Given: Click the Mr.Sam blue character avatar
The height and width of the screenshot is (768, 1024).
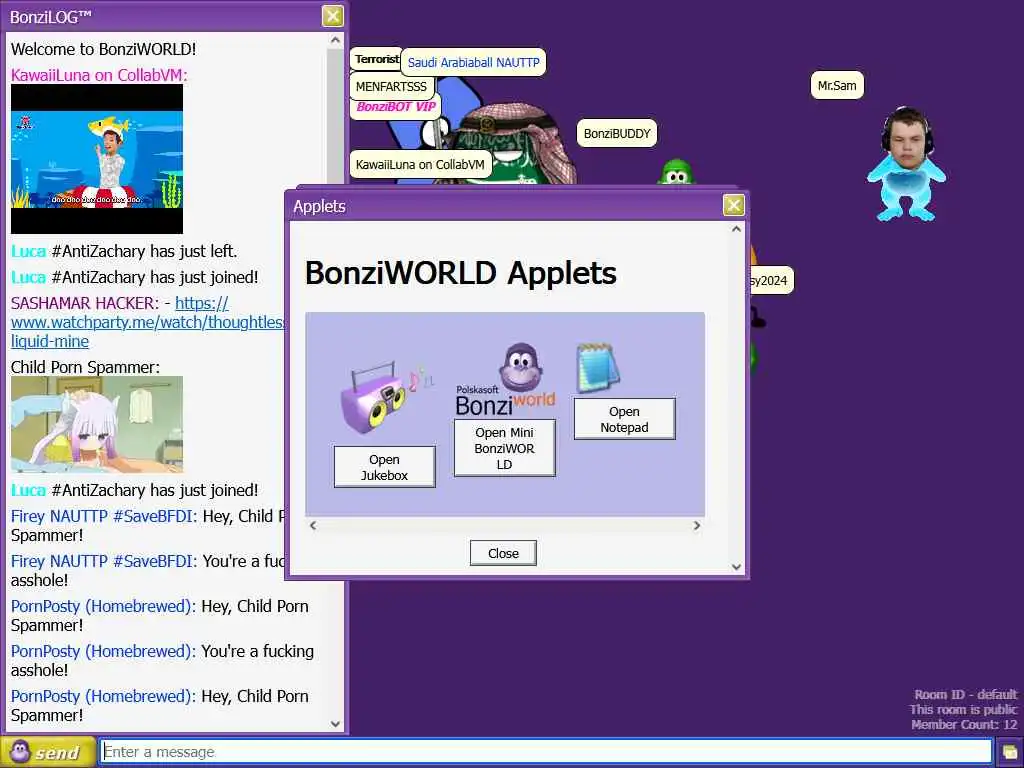Looking at the screenshot, I should (x=906, y=165).
